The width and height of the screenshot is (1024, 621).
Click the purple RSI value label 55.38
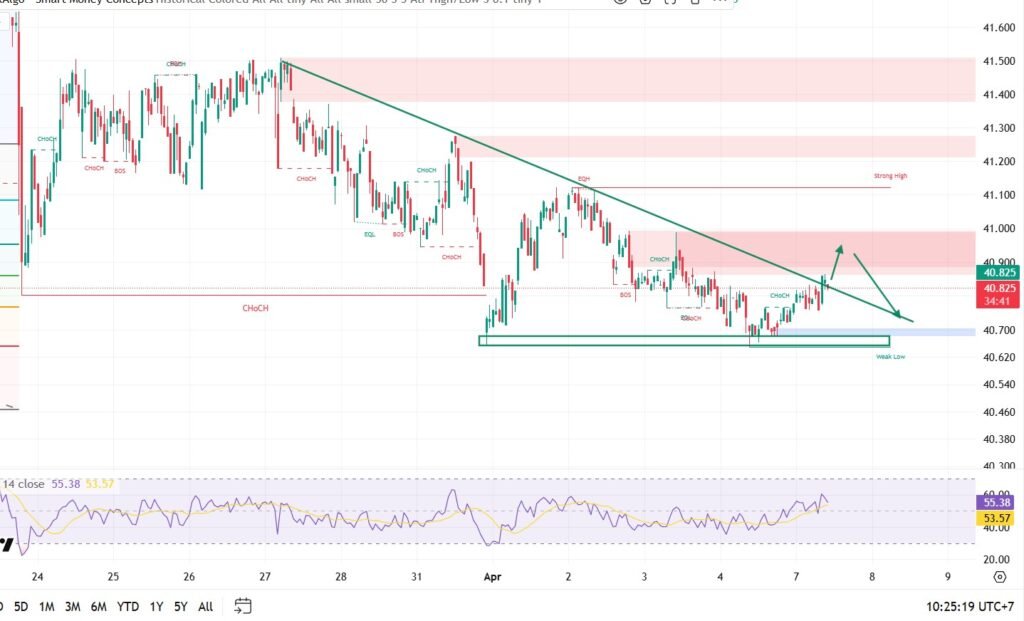click(x=997, y=502)
